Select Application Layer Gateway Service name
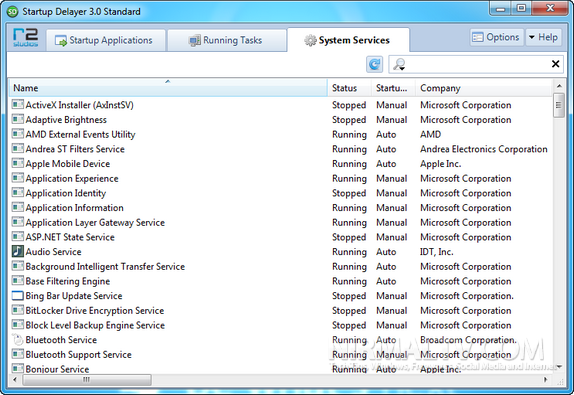This screenshot has width=574, height=395. point(95,223)
